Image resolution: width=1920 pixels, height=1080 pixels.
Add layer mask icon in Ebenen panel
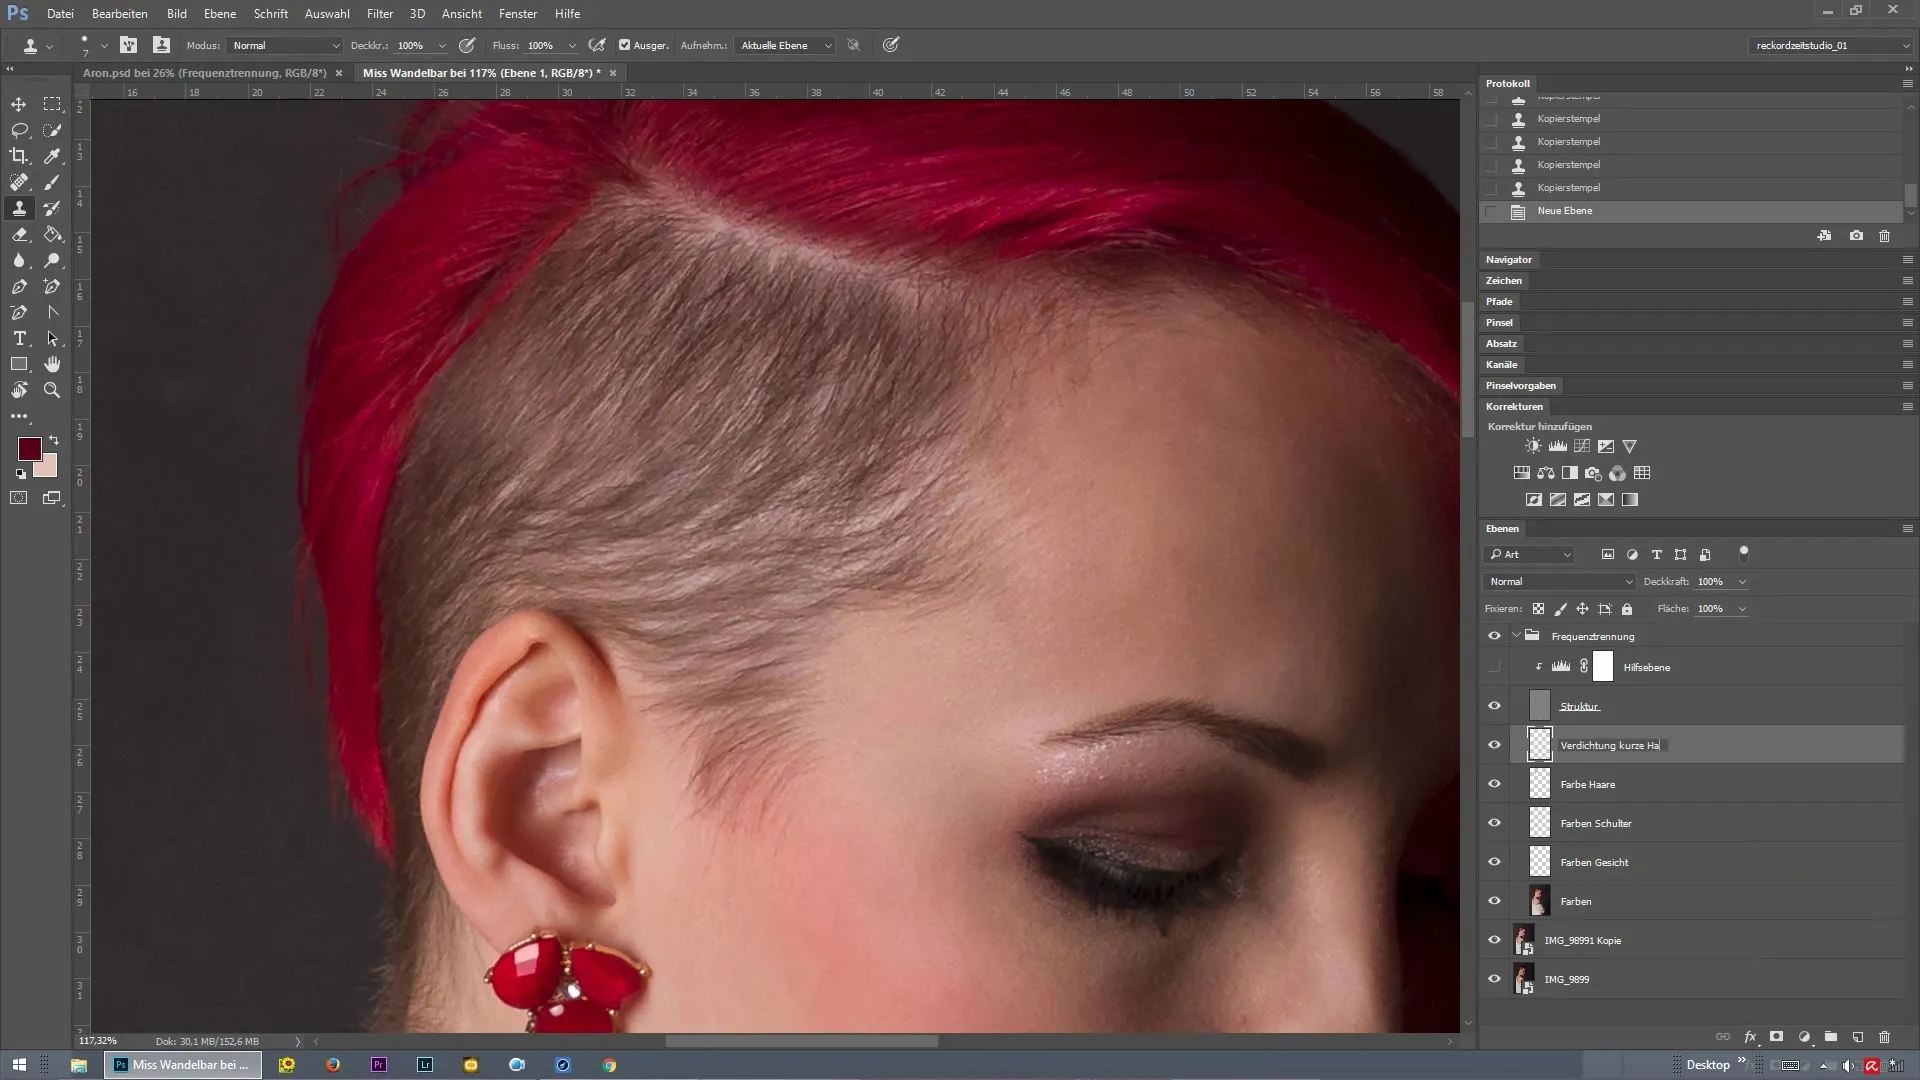coord(1777,1037)
